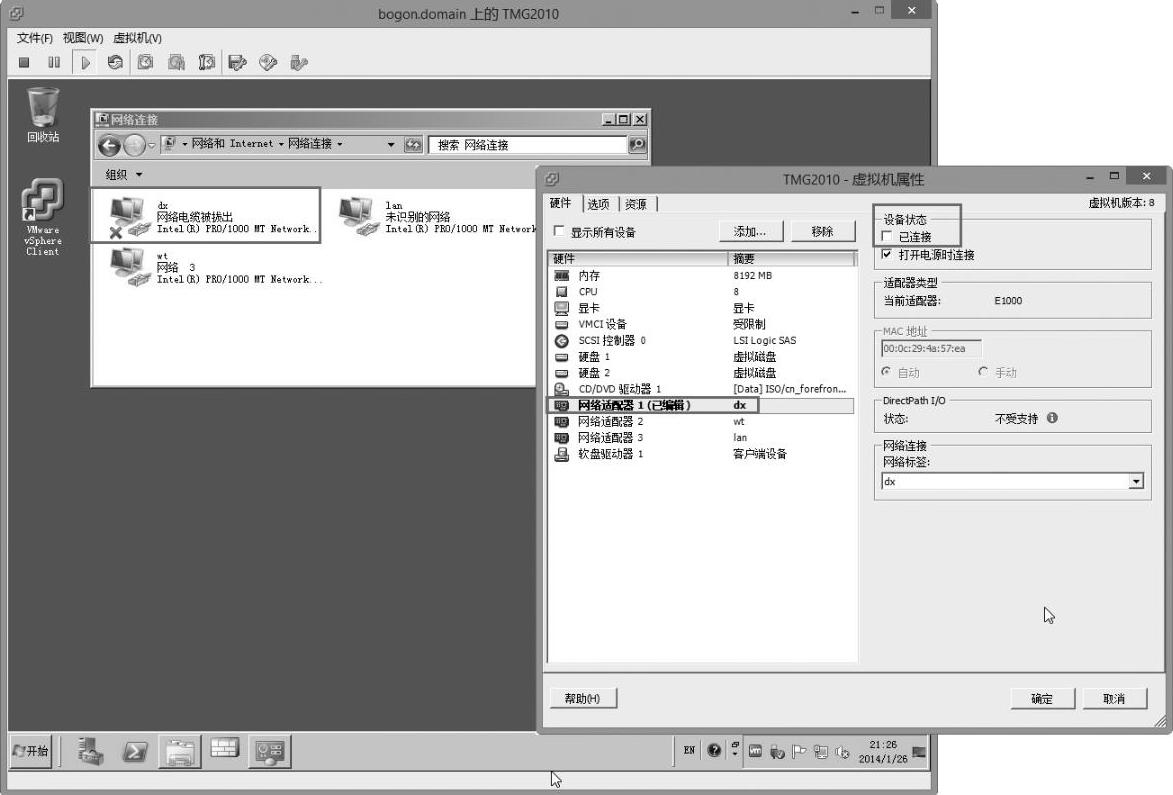Select 网络适配器 3 in hardware list
Screen dimensions: 1173x795
click(702, 438)
